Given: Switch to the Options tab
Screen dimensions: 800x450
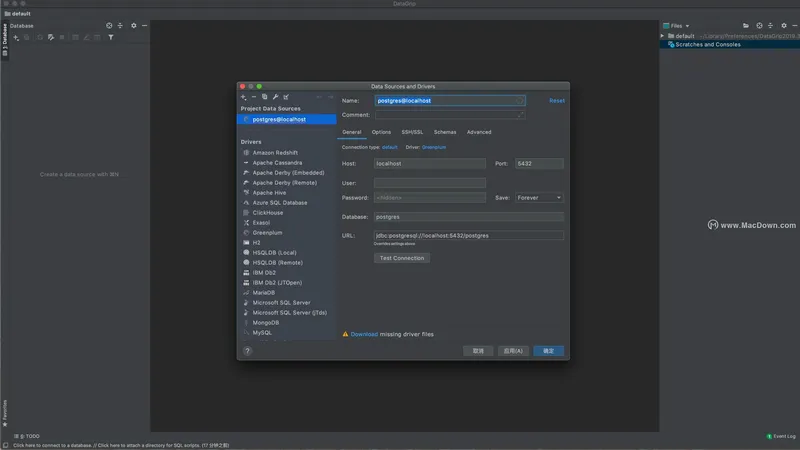Looking at the screenshot, I should point(381,132).
